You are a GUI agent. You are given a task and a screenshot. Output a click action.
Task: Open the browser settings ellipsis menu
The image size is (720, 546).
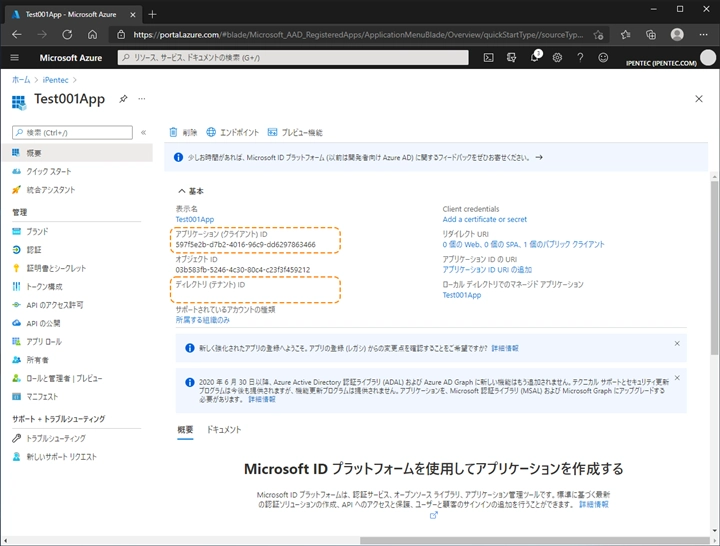coord(703,34)
